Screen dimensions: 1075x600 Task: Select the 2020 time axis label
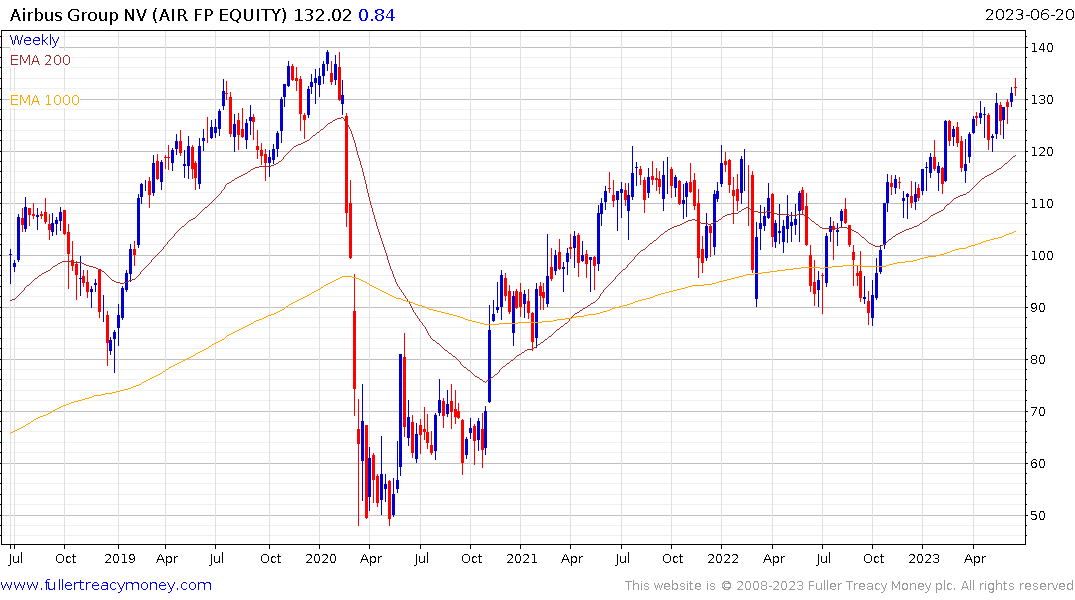[x=321, y=558]
